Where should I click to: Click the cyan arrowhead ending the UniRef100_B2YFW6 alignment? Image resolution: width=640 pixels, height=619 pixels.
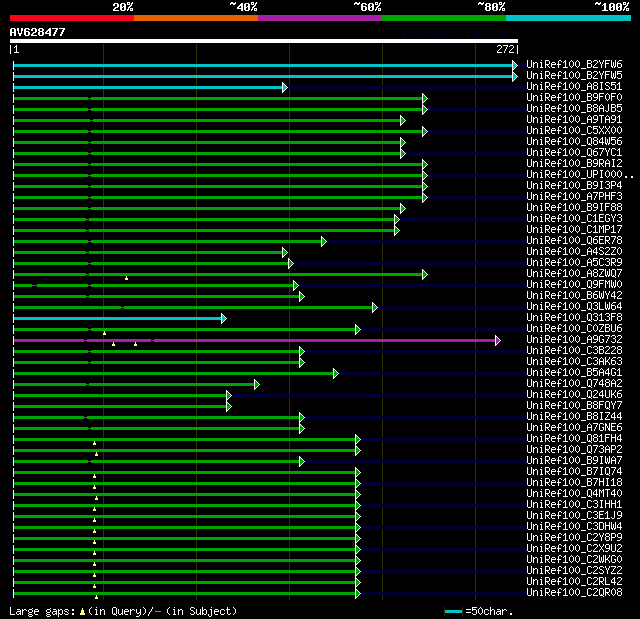coord(515,65)
